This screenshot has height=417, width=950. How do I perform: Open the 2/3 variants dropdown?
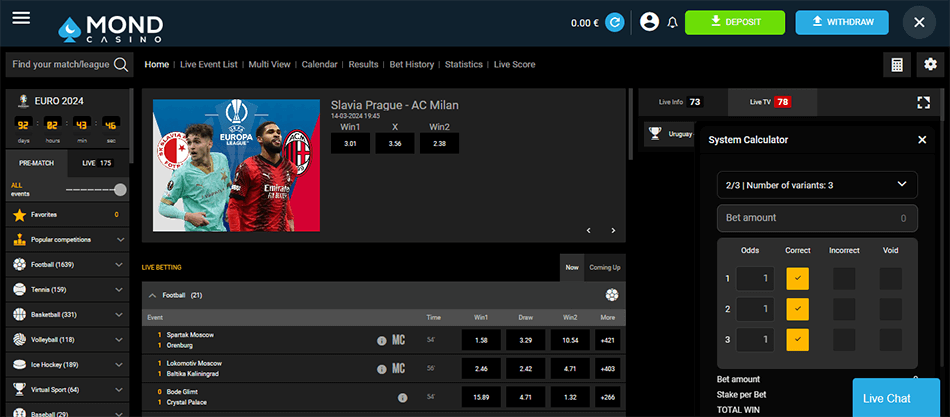click(817, 185)
